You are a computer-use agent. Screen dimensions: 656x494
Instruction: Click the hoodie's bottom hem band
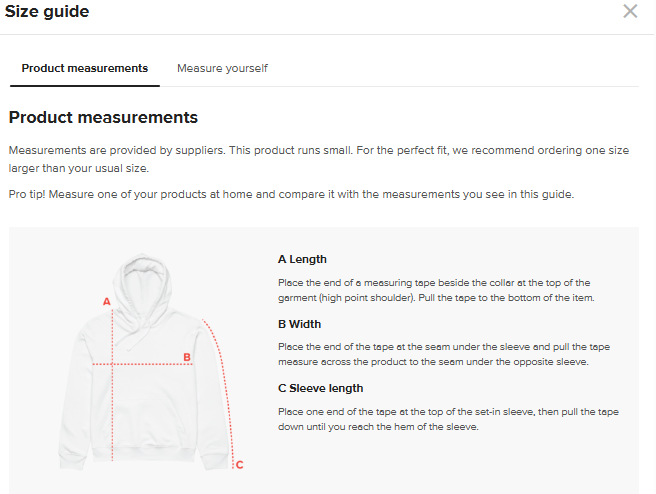148,454
